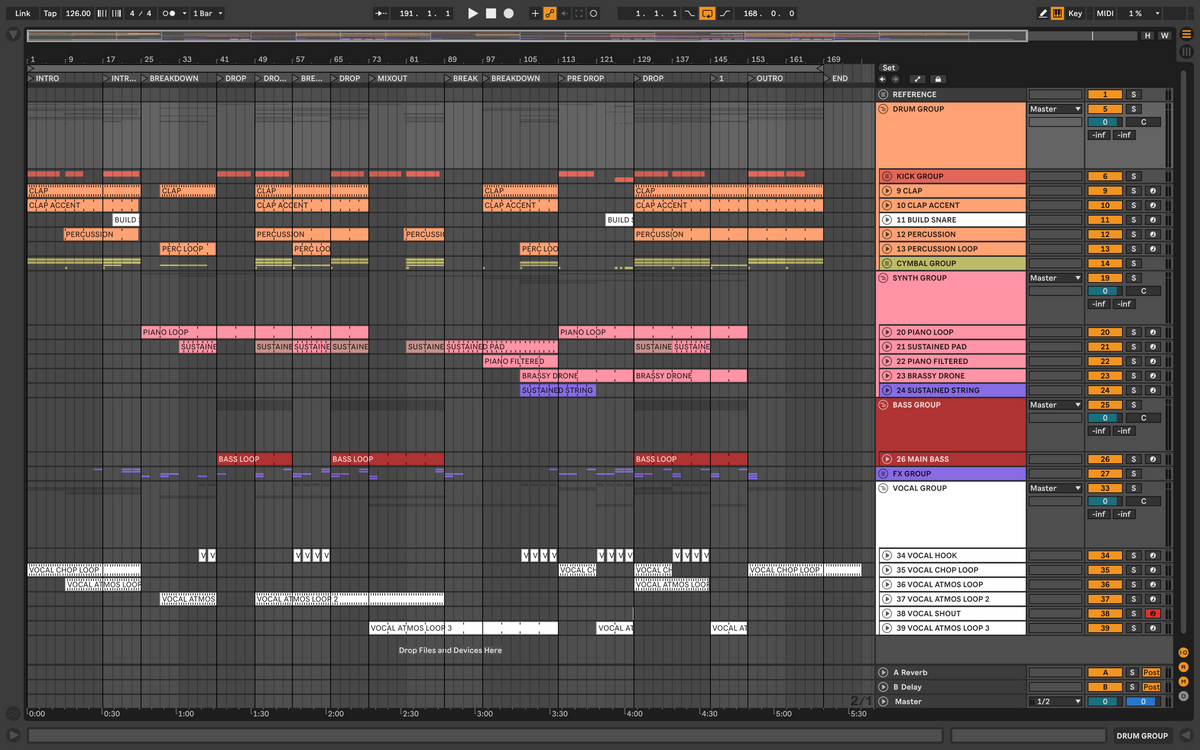
Task: Click the Master track volume field
Action: point(1104,702)
